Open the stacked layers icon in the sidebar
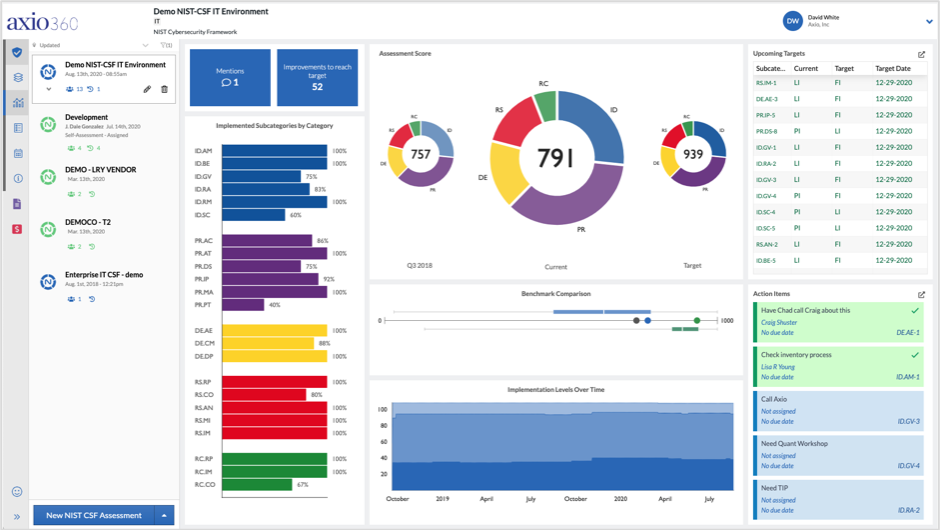The width and height of the screenshot is (940, 530). (18, 77)
